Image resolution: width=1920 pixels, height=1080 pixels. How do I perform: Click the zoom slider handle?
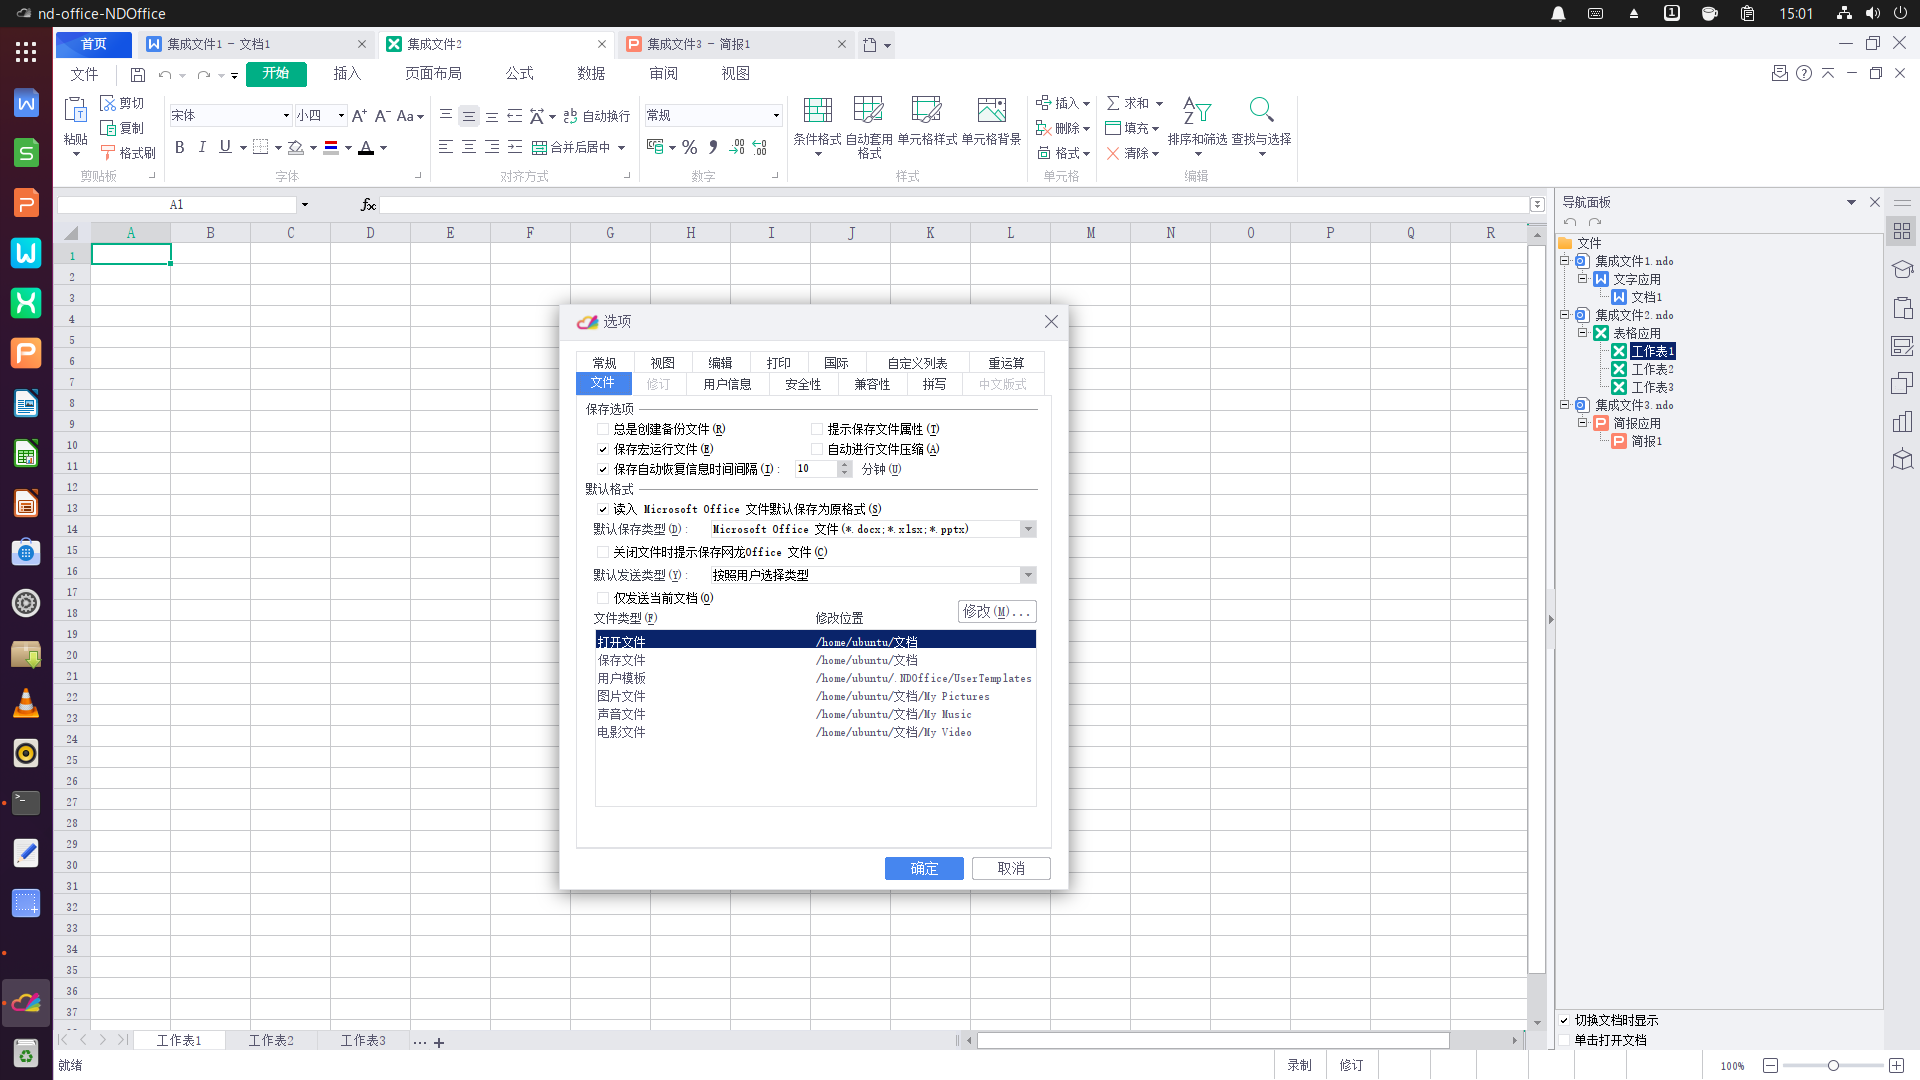(1833, 1066)
